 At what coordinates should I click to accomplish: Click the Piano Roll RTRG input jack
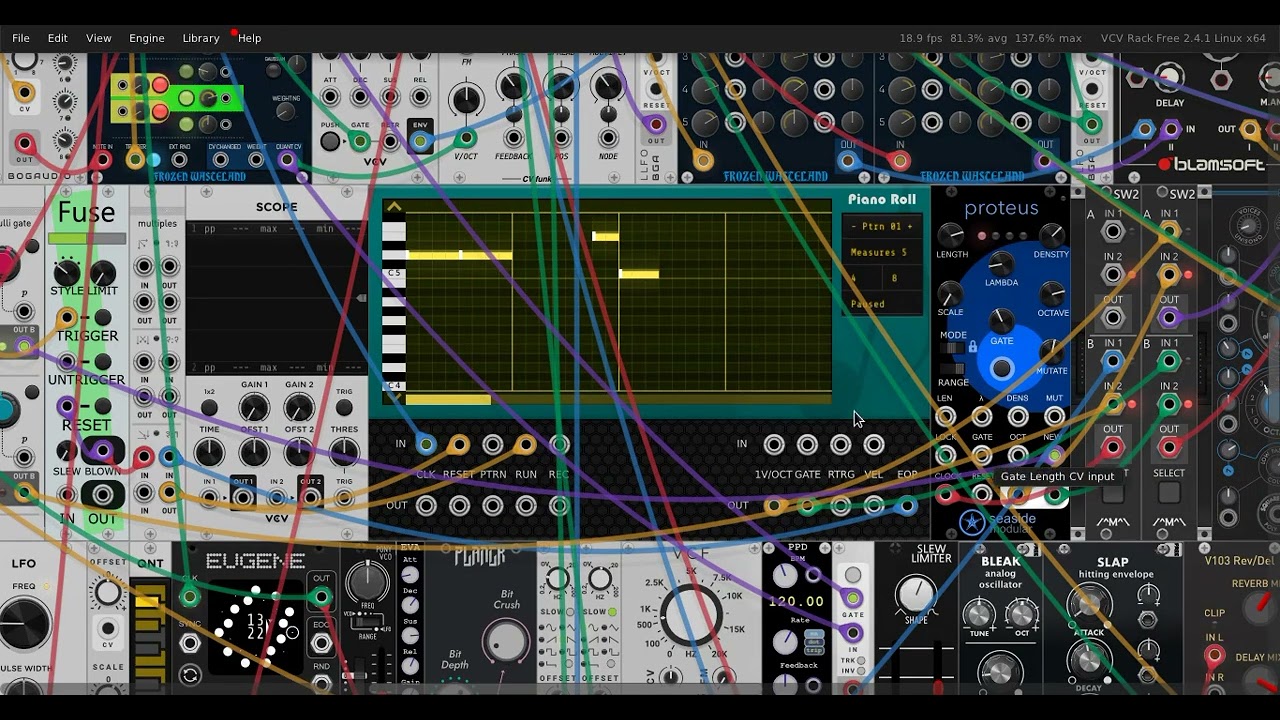coord(840,444)
